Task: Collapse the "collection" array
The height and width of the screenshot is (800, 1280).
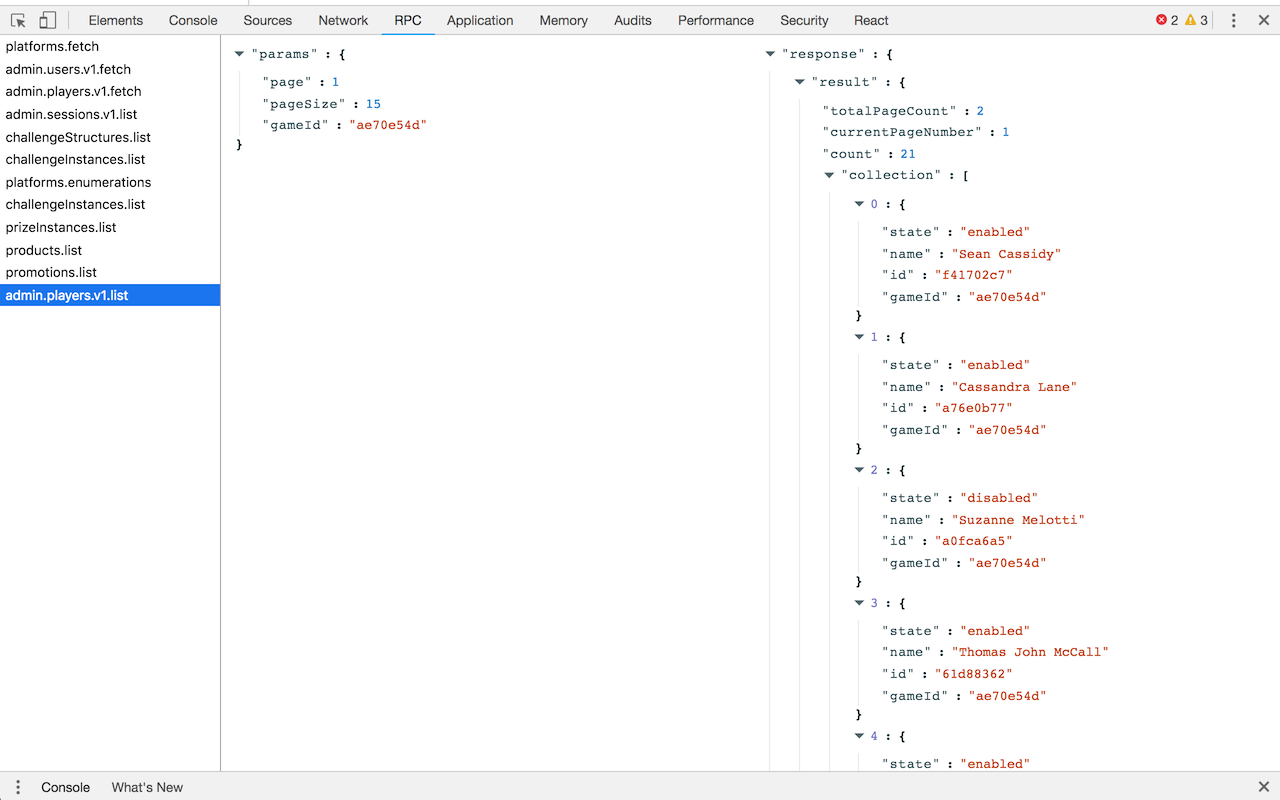Action: [x=829, y=175]
